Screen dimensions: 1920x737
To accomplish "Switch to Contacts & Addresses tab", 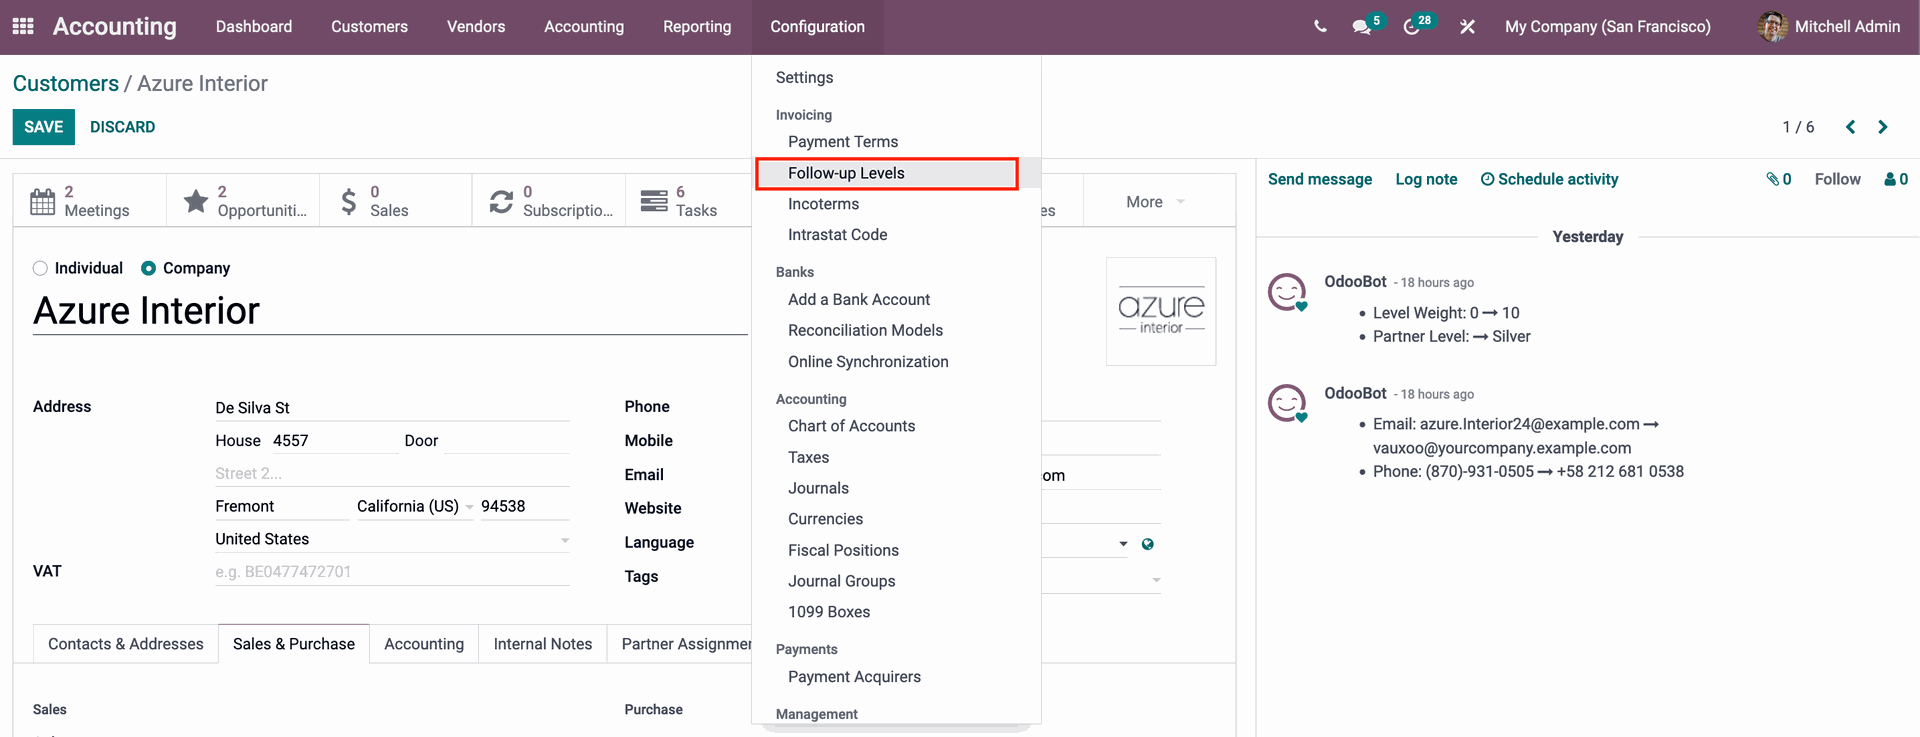I will pyautogui.click(x=126, y=644).
